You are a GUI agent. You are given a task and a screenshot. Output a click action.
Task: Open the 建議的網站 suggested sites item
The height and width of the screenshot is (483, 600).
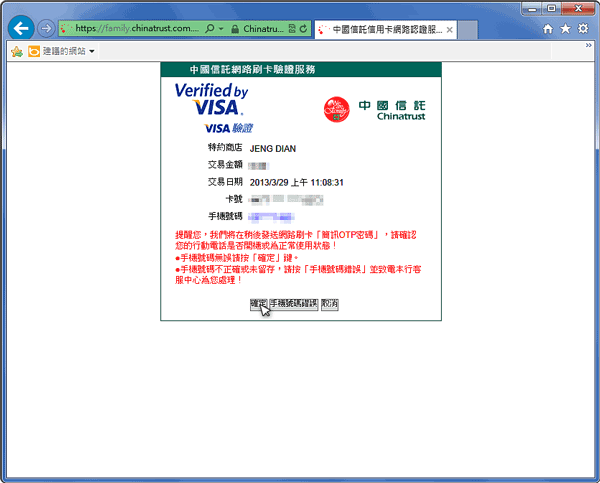[x=61, y=51]
